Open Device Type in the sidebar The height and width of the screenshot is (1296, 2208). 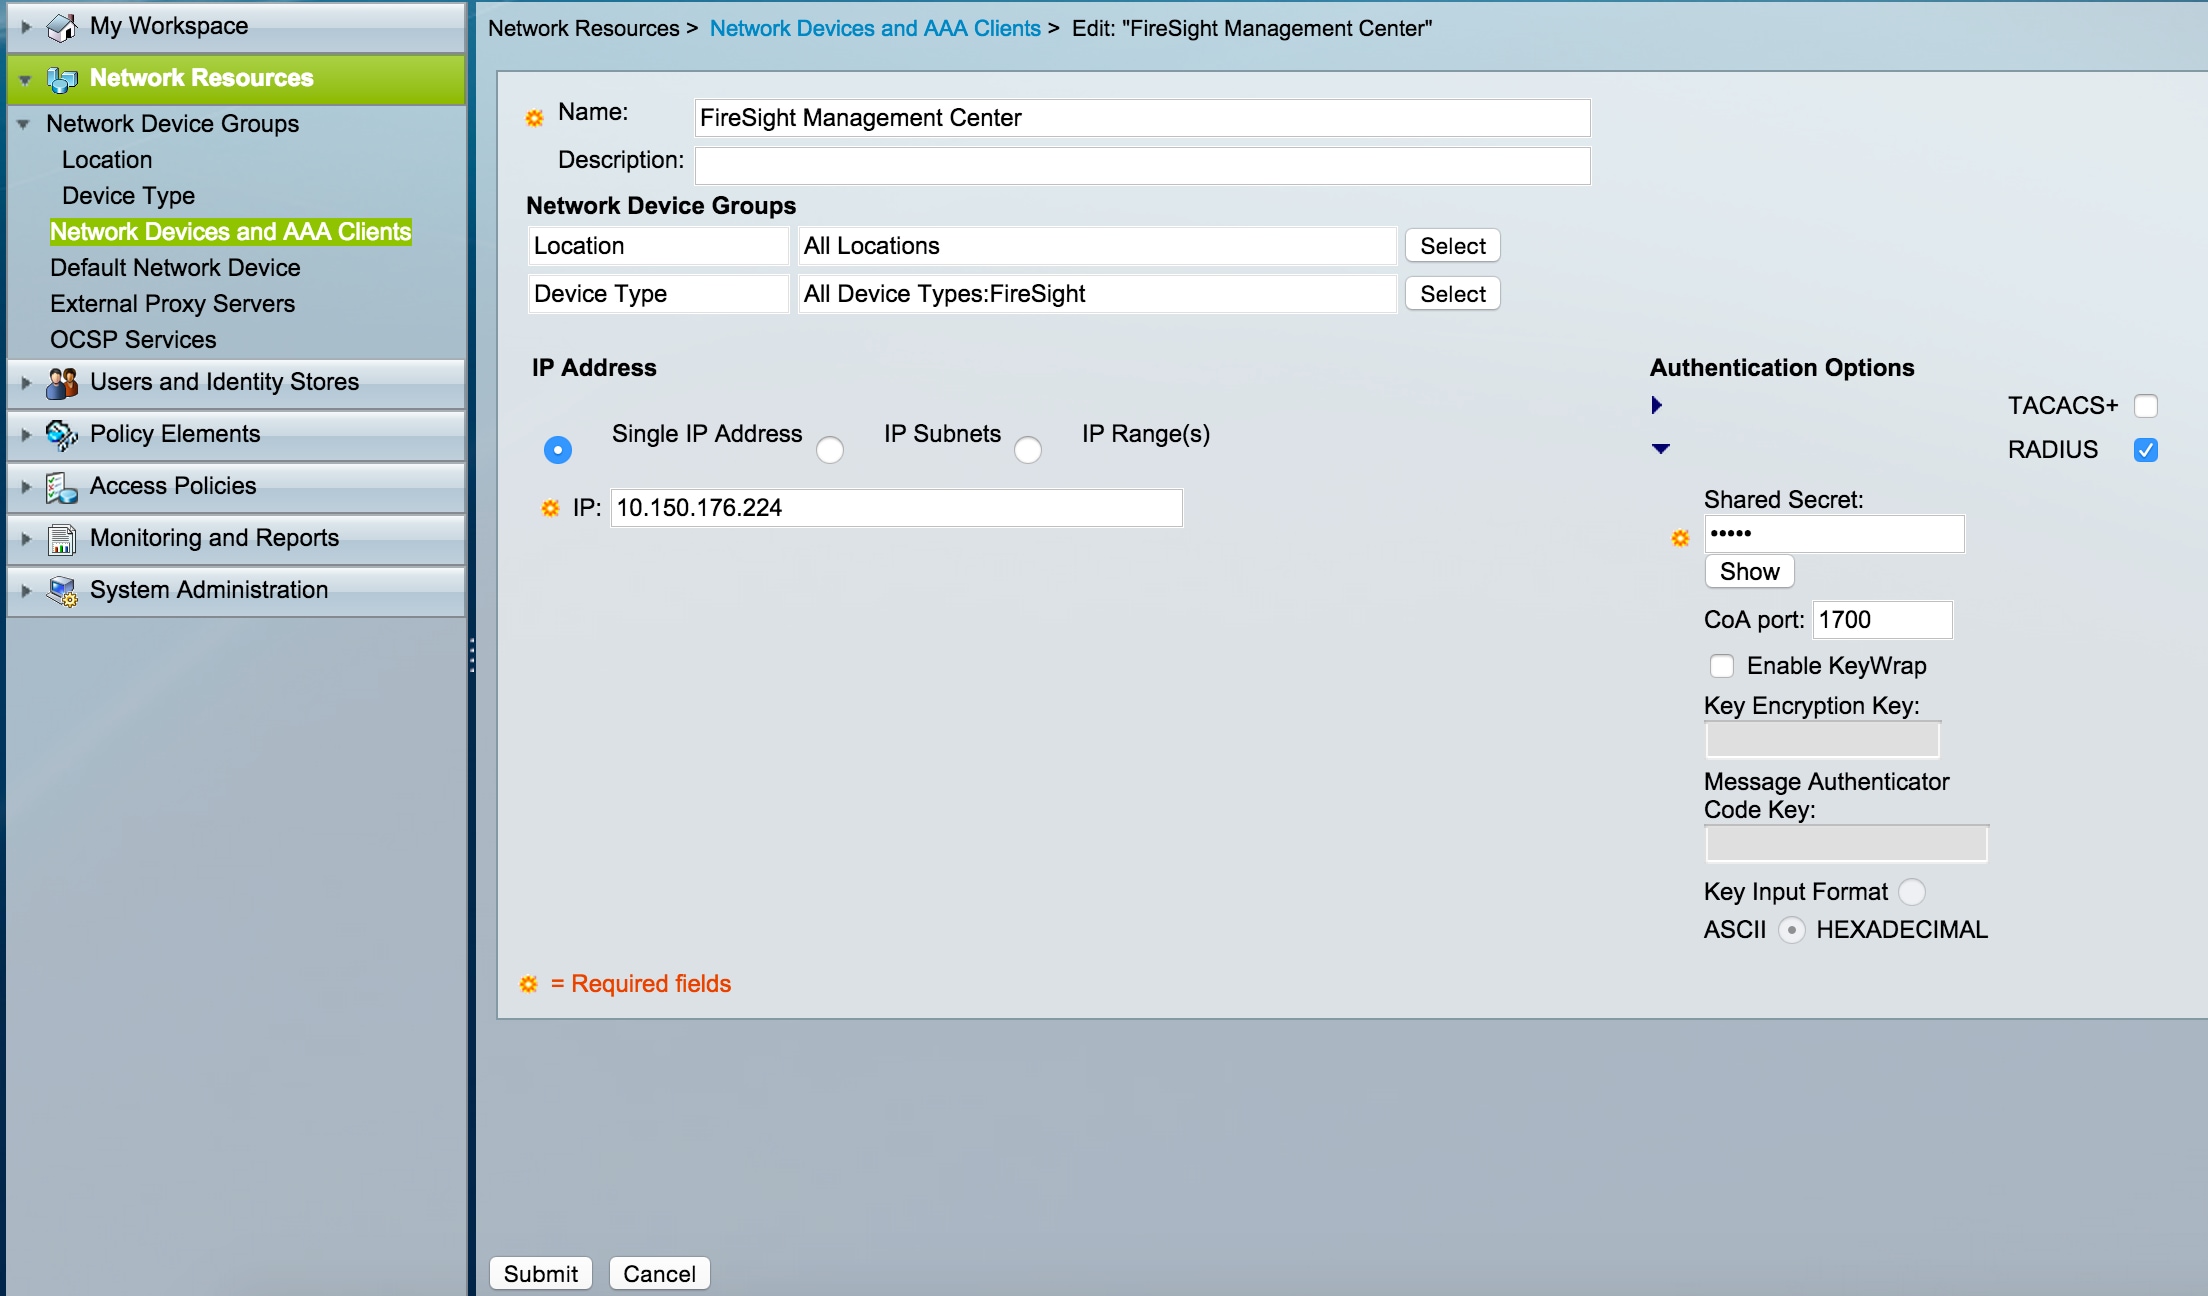pyautogui.click(x=128, y=196)
